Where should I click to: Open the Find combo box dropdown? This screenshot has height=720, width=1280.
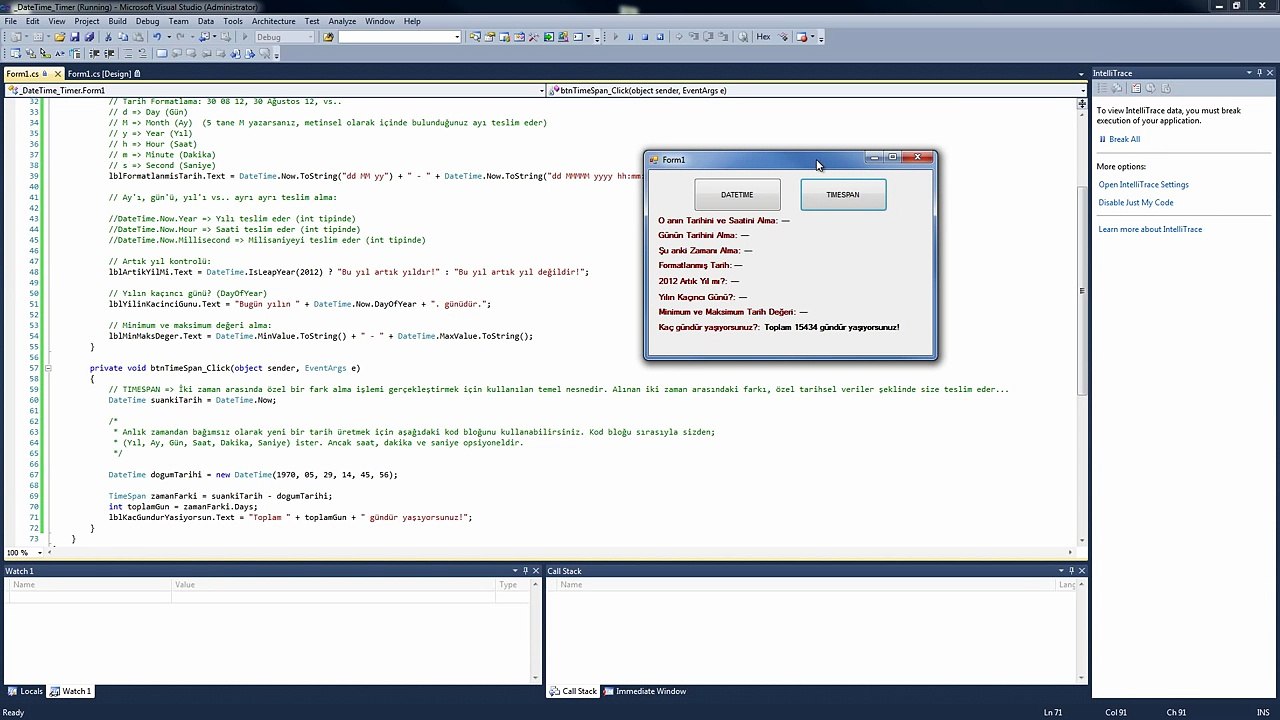[457, 37]
